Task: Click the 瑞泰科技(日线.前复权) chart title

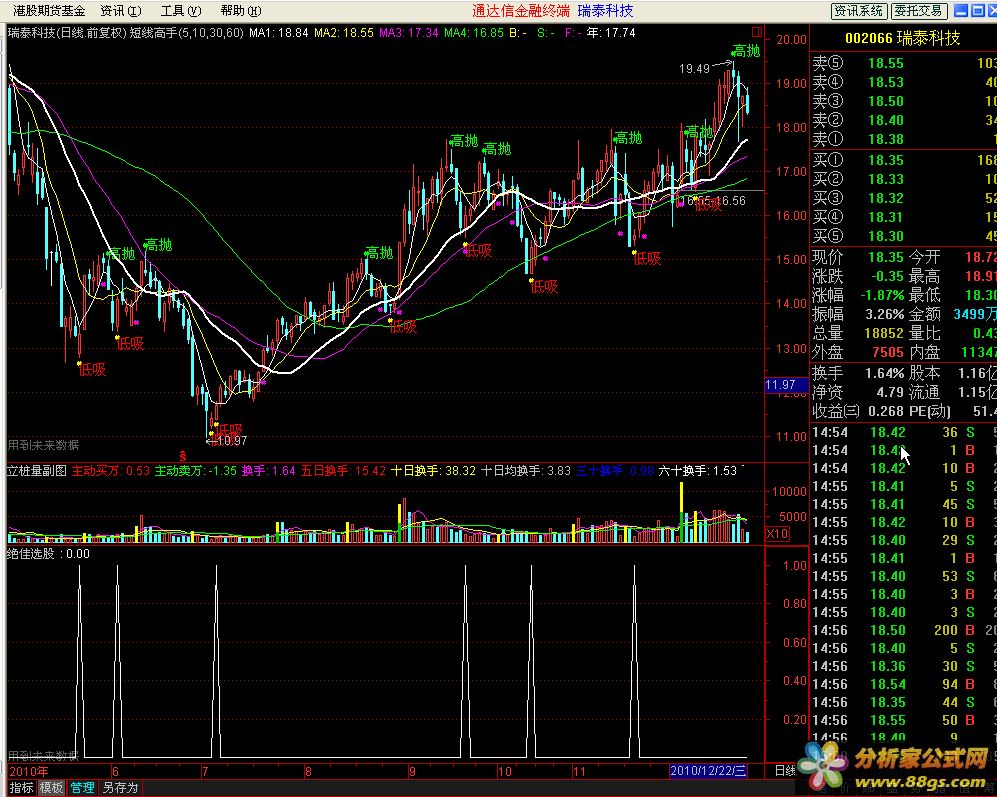Action: (x=67, y=32)
